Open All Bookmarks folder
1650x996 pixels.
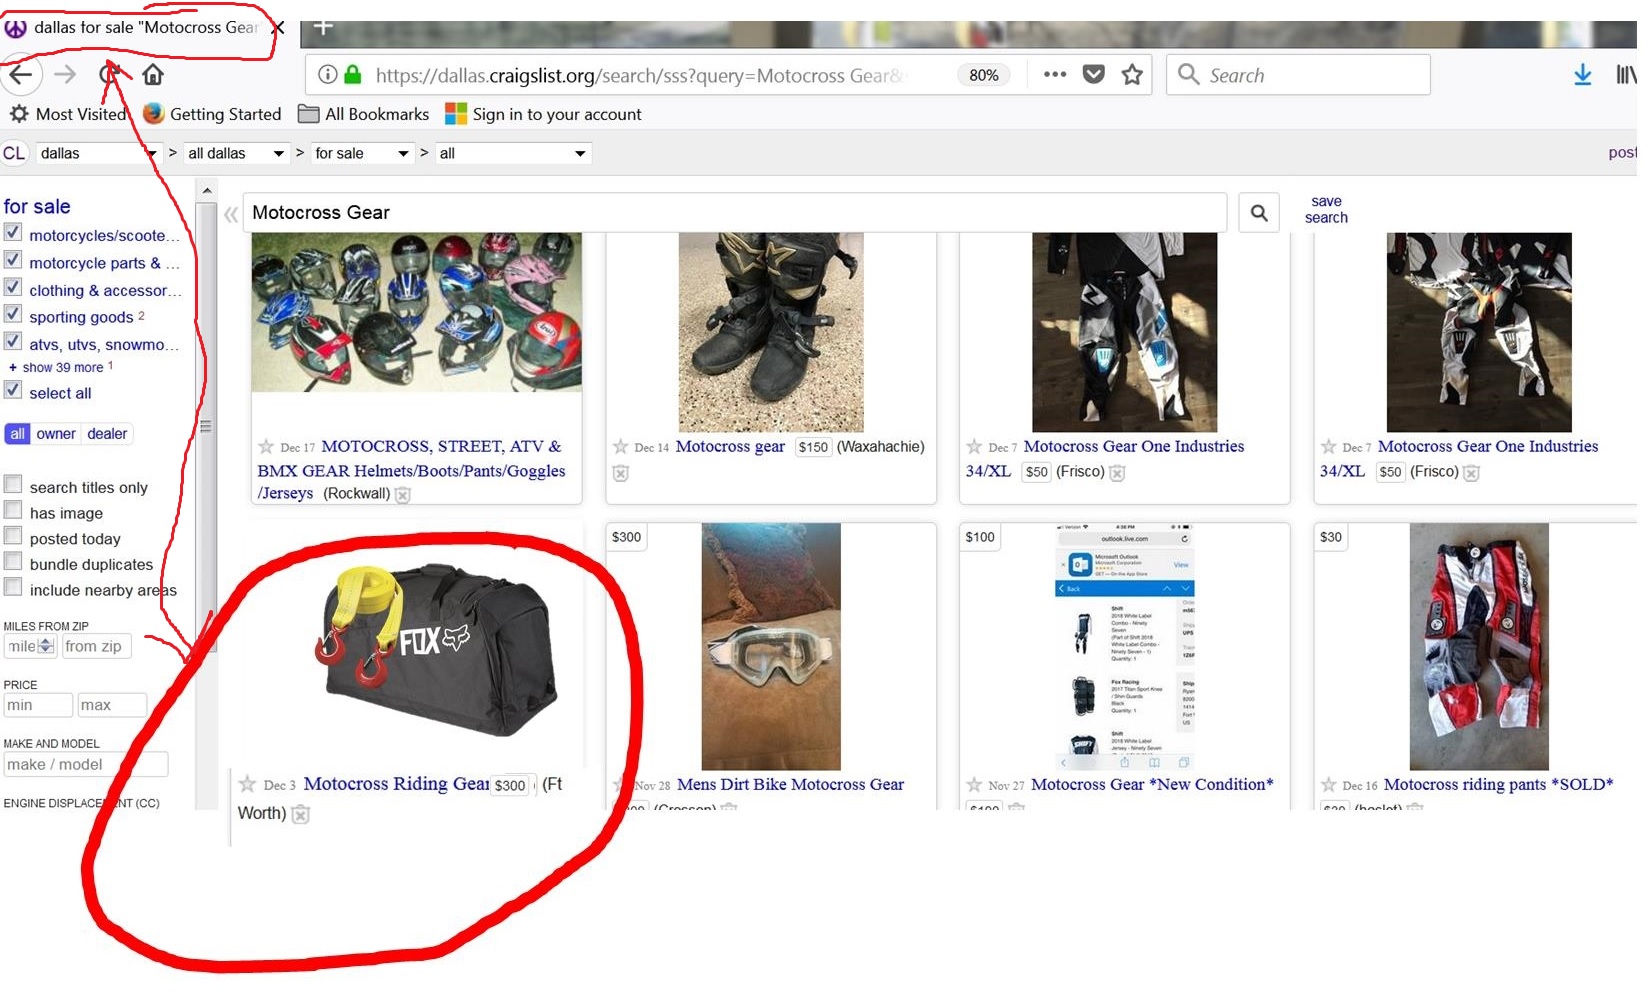coord(364,114)
